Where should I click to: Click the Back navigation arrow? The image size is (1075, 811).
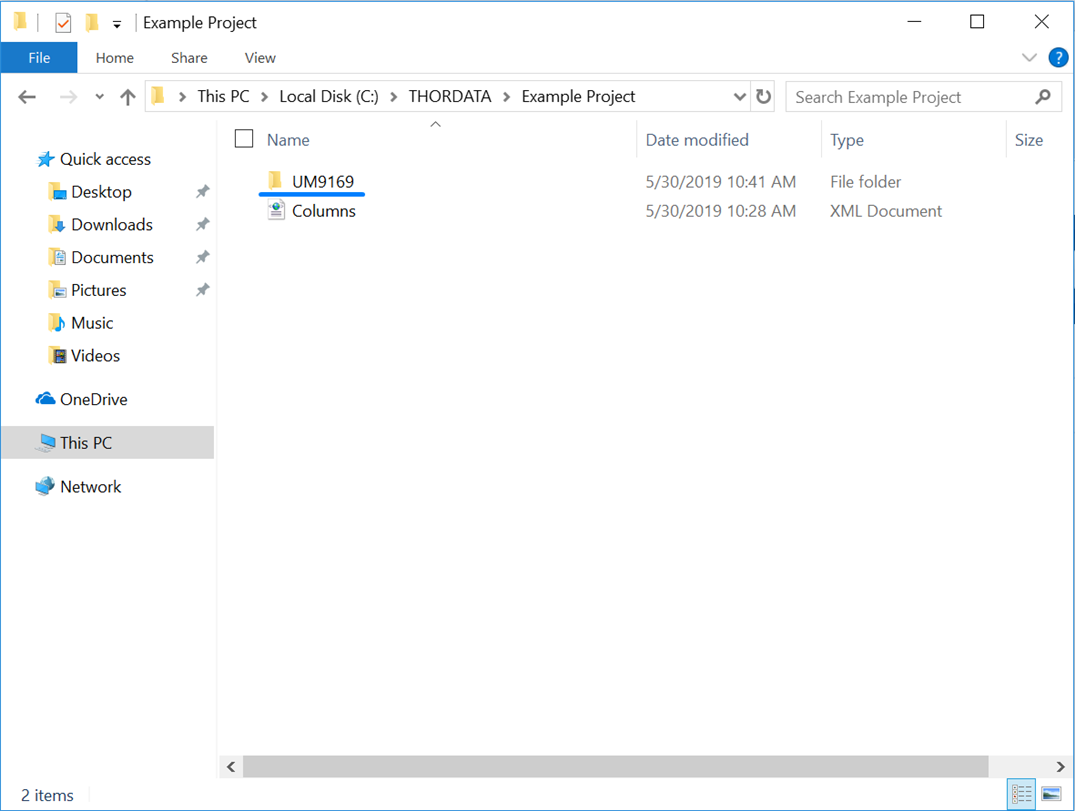click(27, 97)
